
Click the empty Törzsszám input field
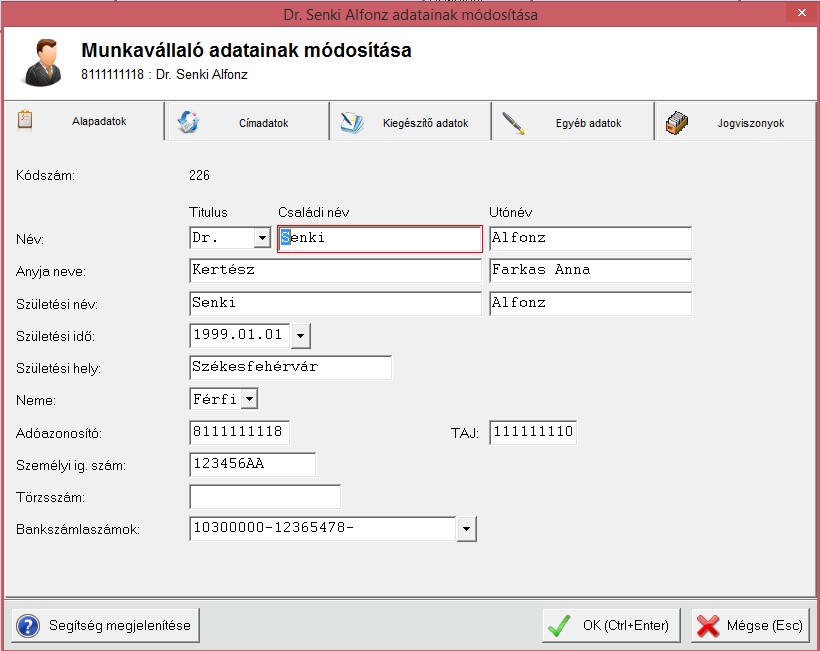(x=265, y=497)
